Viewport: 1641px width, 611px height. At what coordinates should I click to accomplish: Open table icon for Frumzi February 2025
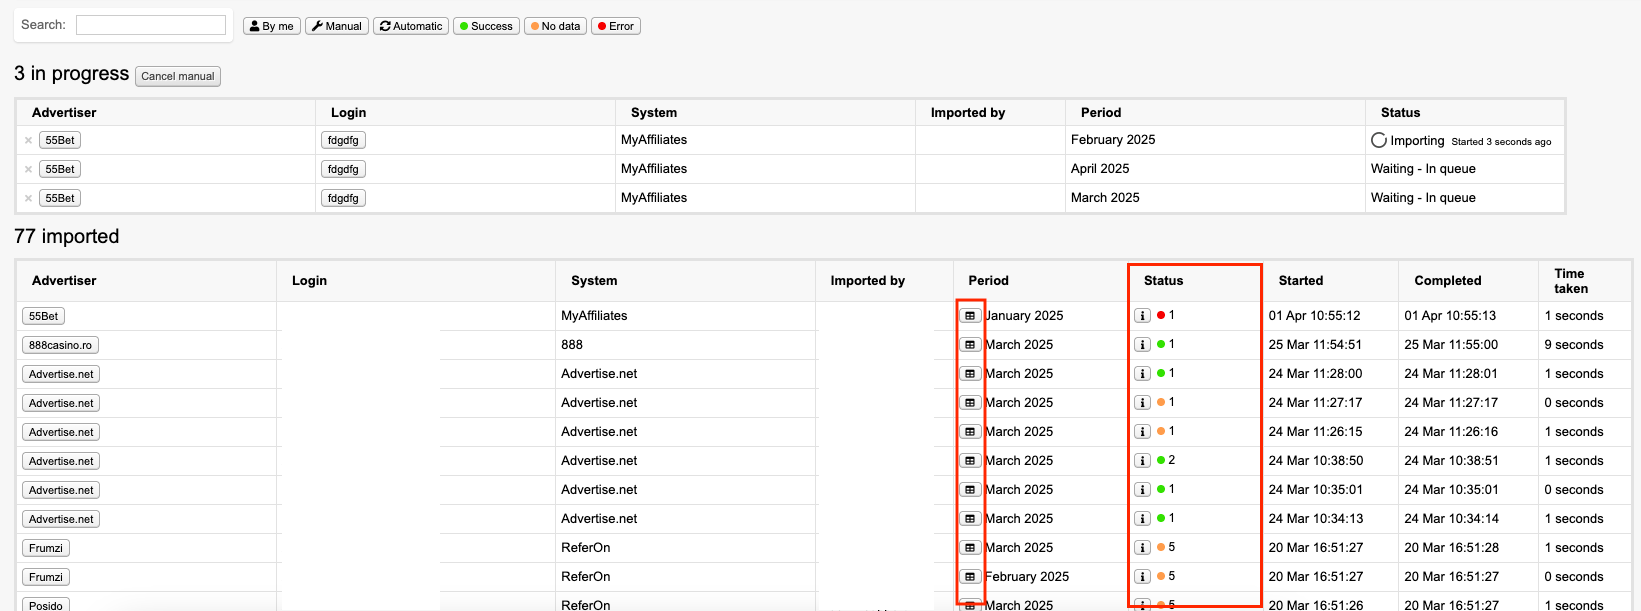[x=970, y=577]
